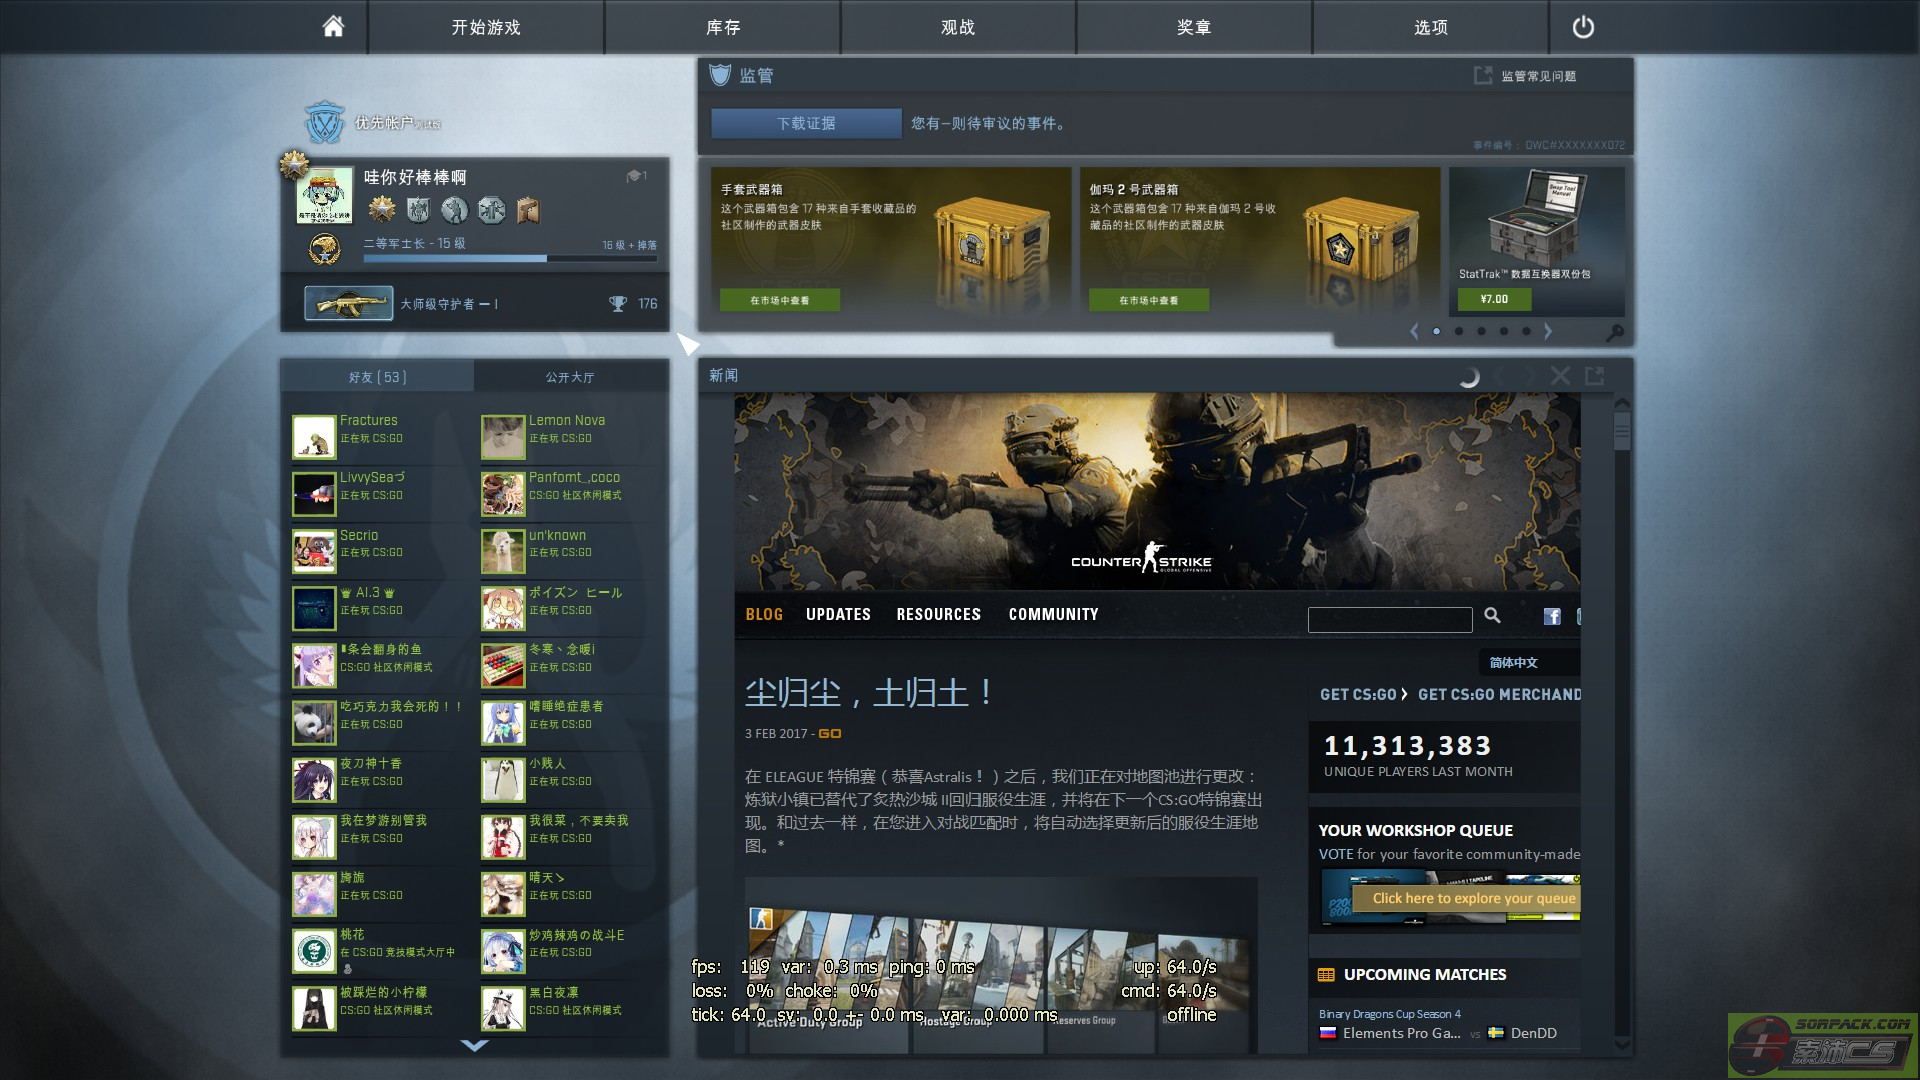Screen dimensions: 1920x1080
Task: Click the StatTrak swap tool image
Action: (1535, 218)
